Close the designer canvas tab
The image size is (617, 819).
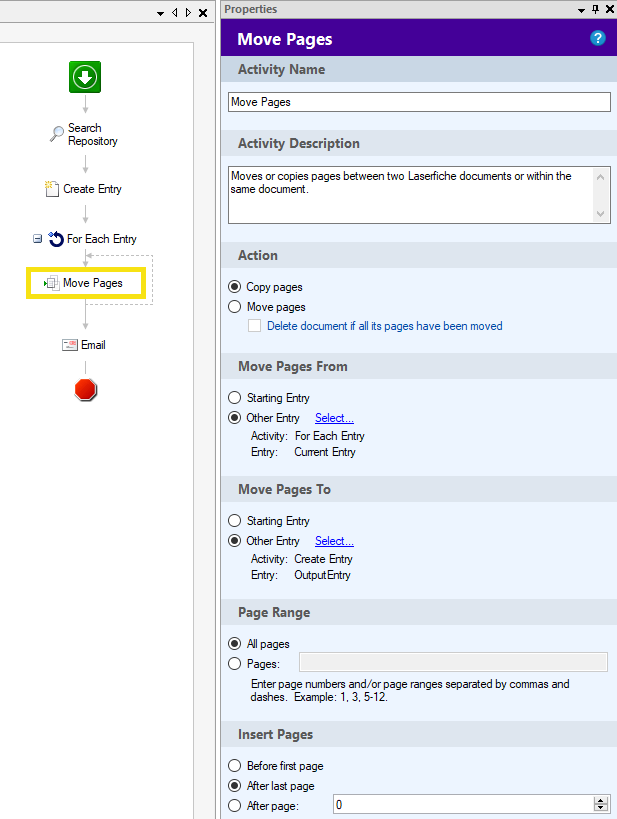[203, 13]
